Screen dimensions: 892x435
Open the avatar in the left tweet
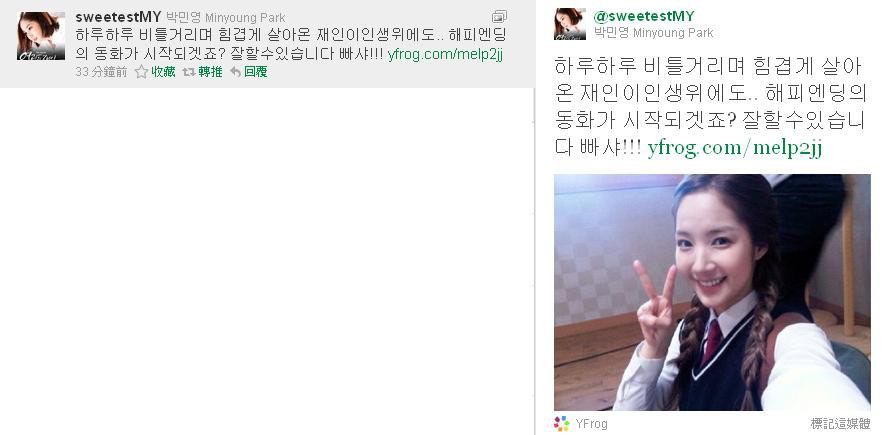(41, 36)
